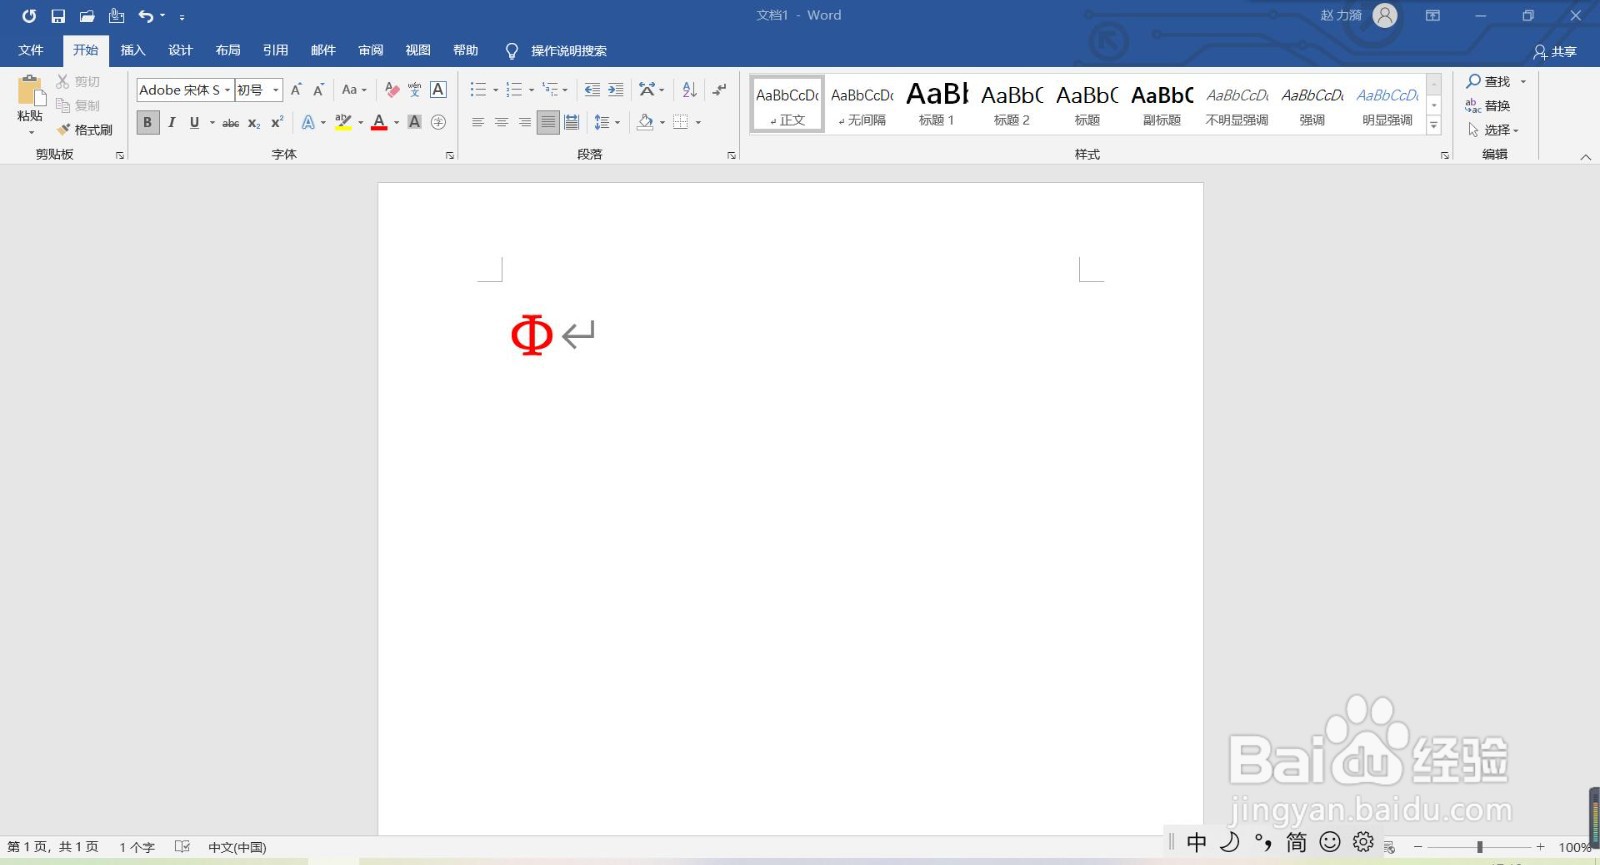Decrease font size with shrink font icon
Viewport: 1600px width, 865px height.
click(x=319, y=90)
